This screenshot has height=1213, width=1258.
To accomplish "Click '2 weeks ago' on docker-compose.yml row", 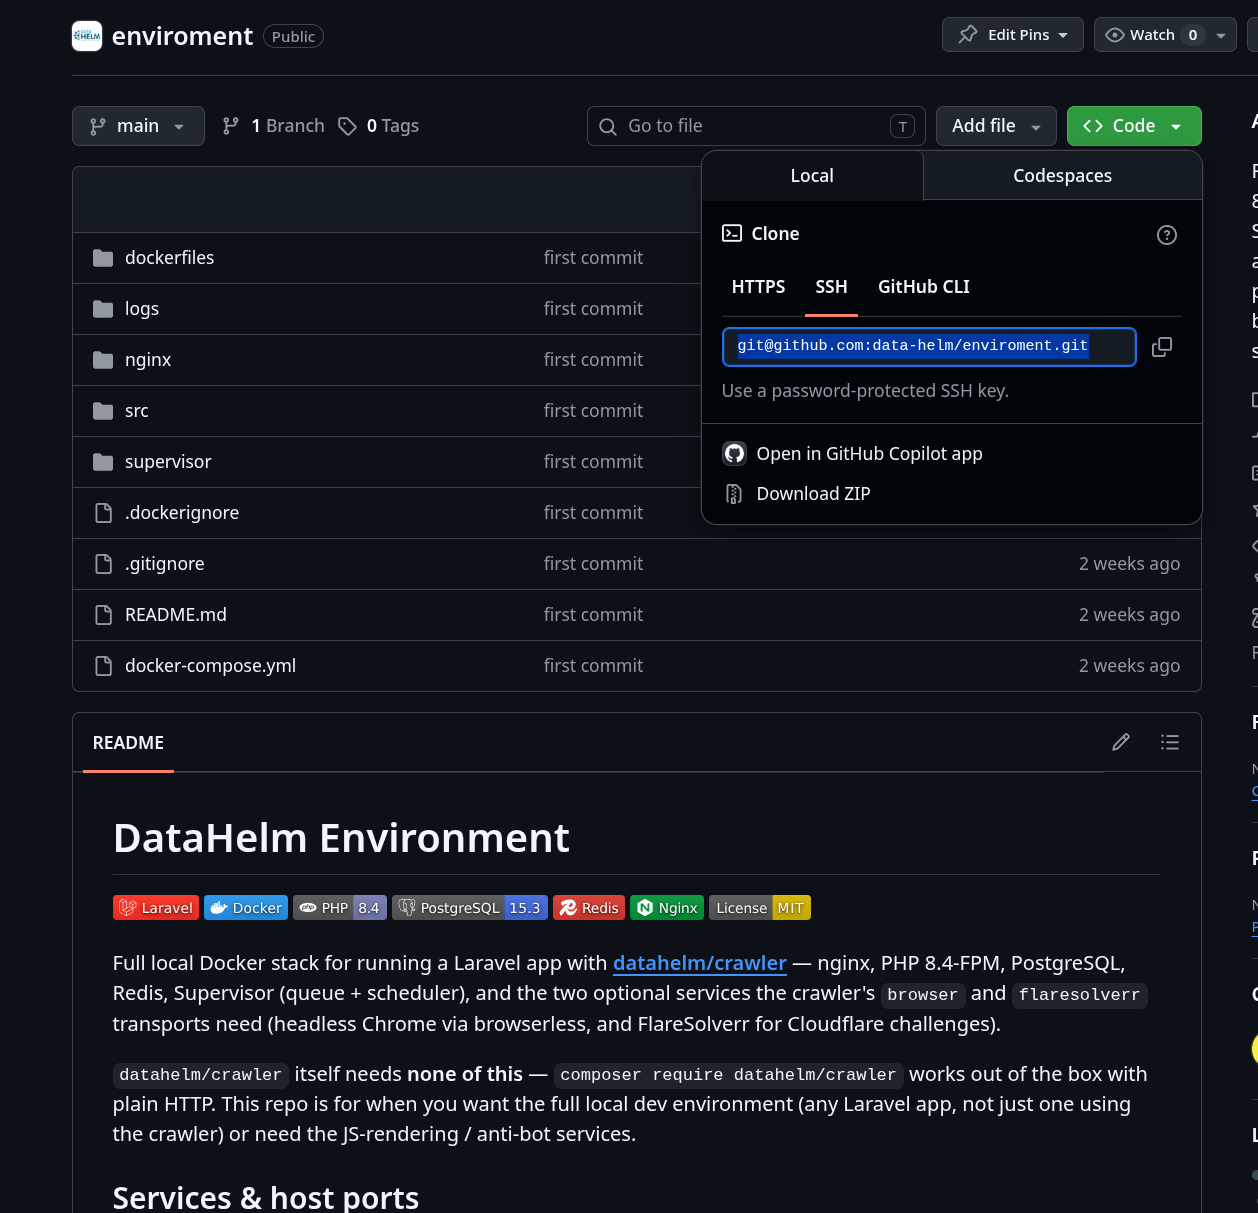I will pos(1129,666).
